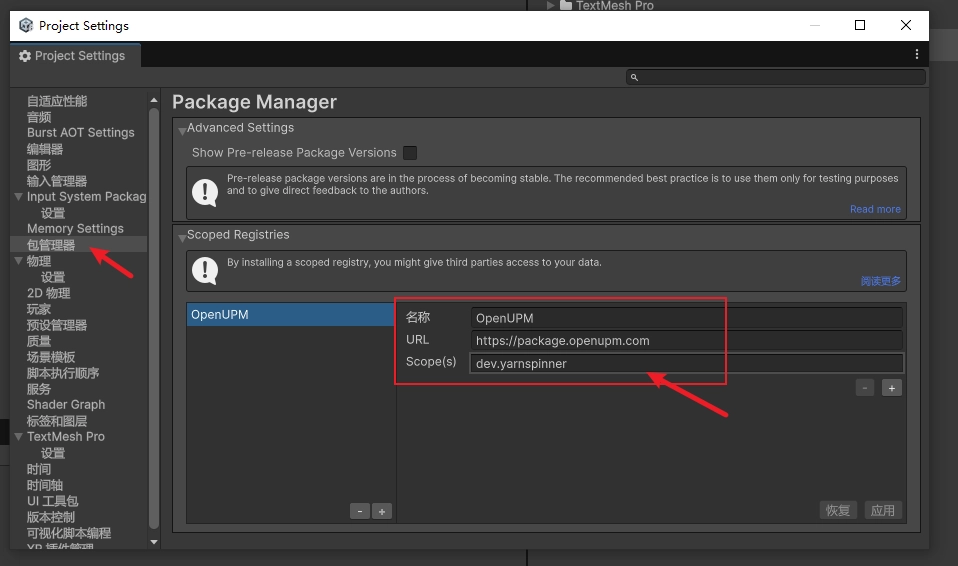Add a new scope with plus button
Image resolution: width=958 pixels, height=566 pixels.
pos(891,388)
